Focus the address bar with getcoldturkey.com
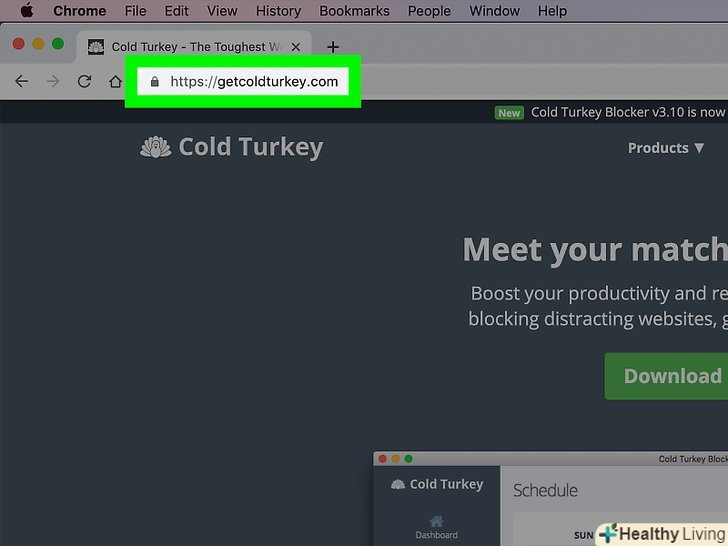Image resolution: width=728 pixels, height=546 pixels. click(x=243, y=82)
